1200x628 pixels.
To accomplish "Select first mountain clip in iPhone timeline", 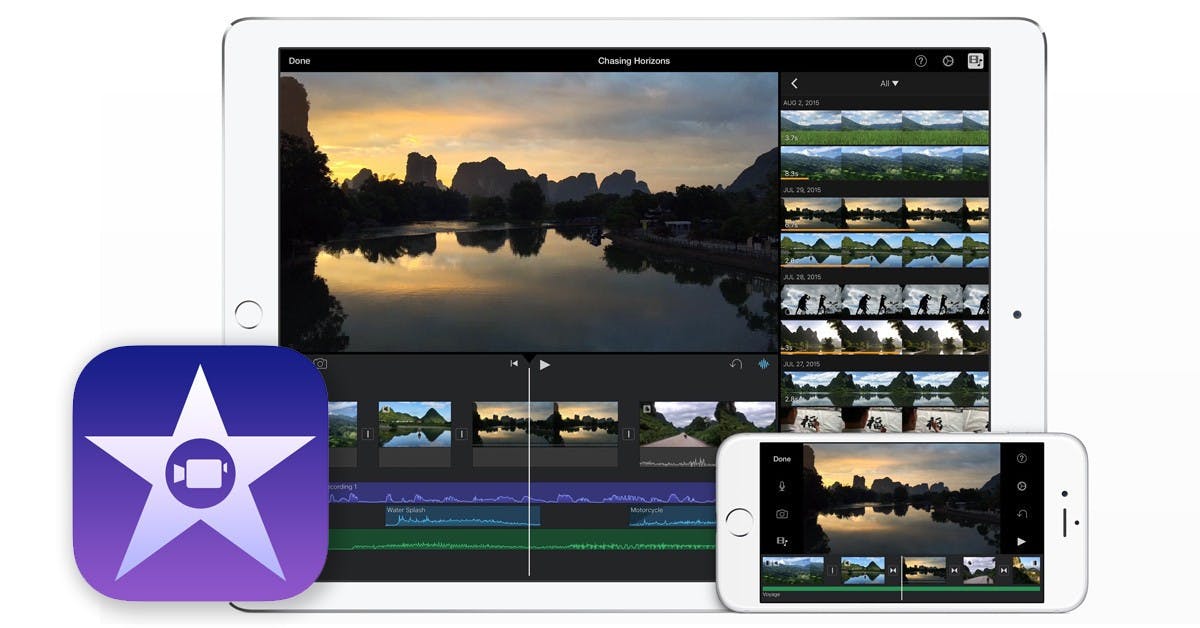I will click(x=792, y=570).
